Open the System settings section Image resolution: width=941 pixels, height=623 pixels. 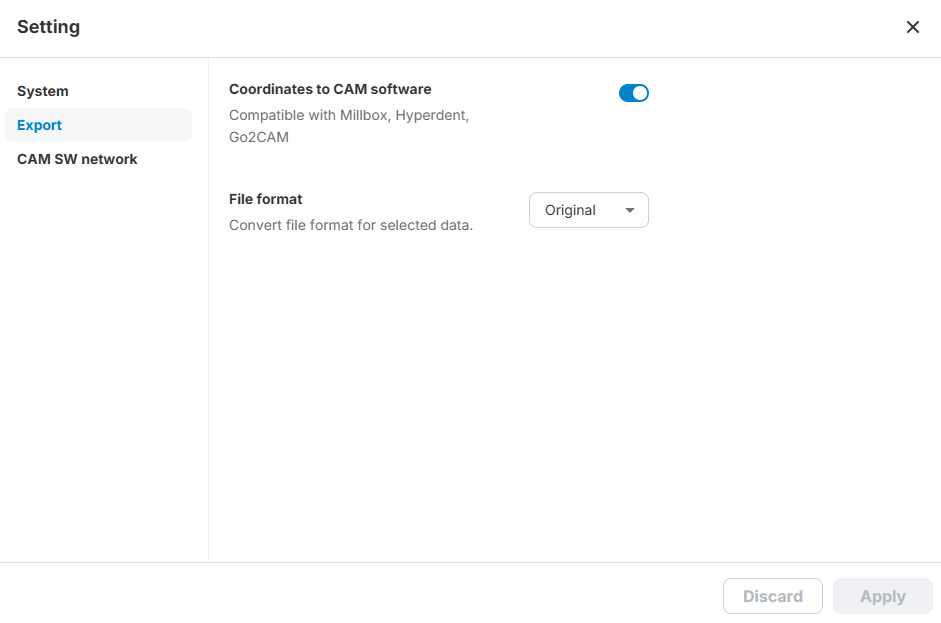pos(43,91)
